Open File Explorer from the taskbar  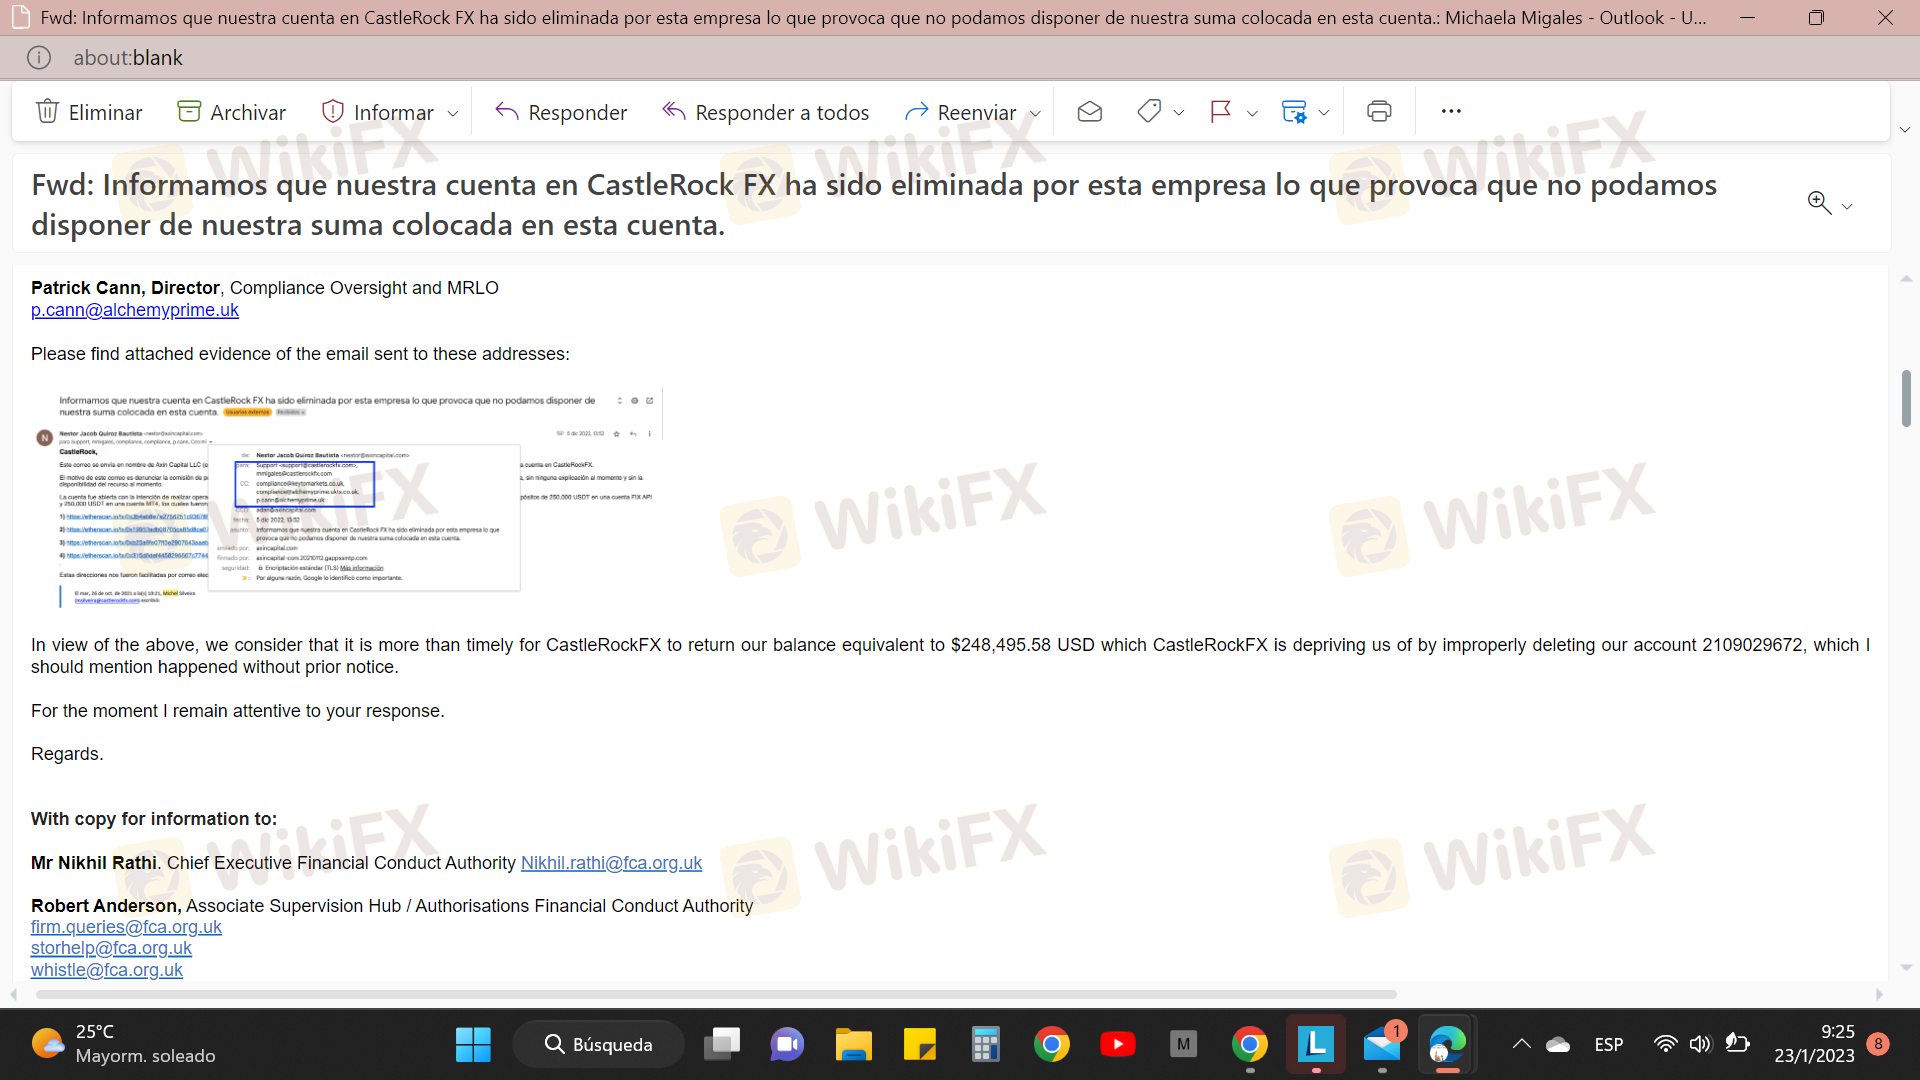click(x=854, y=1044)
